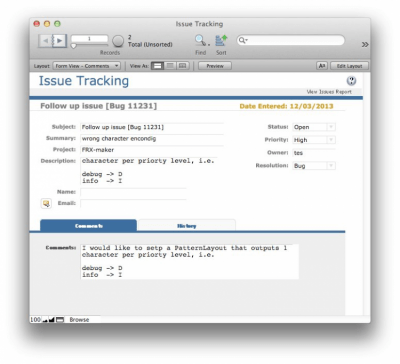
Task: Switch to Table view toggle
Action: (182, 66)
